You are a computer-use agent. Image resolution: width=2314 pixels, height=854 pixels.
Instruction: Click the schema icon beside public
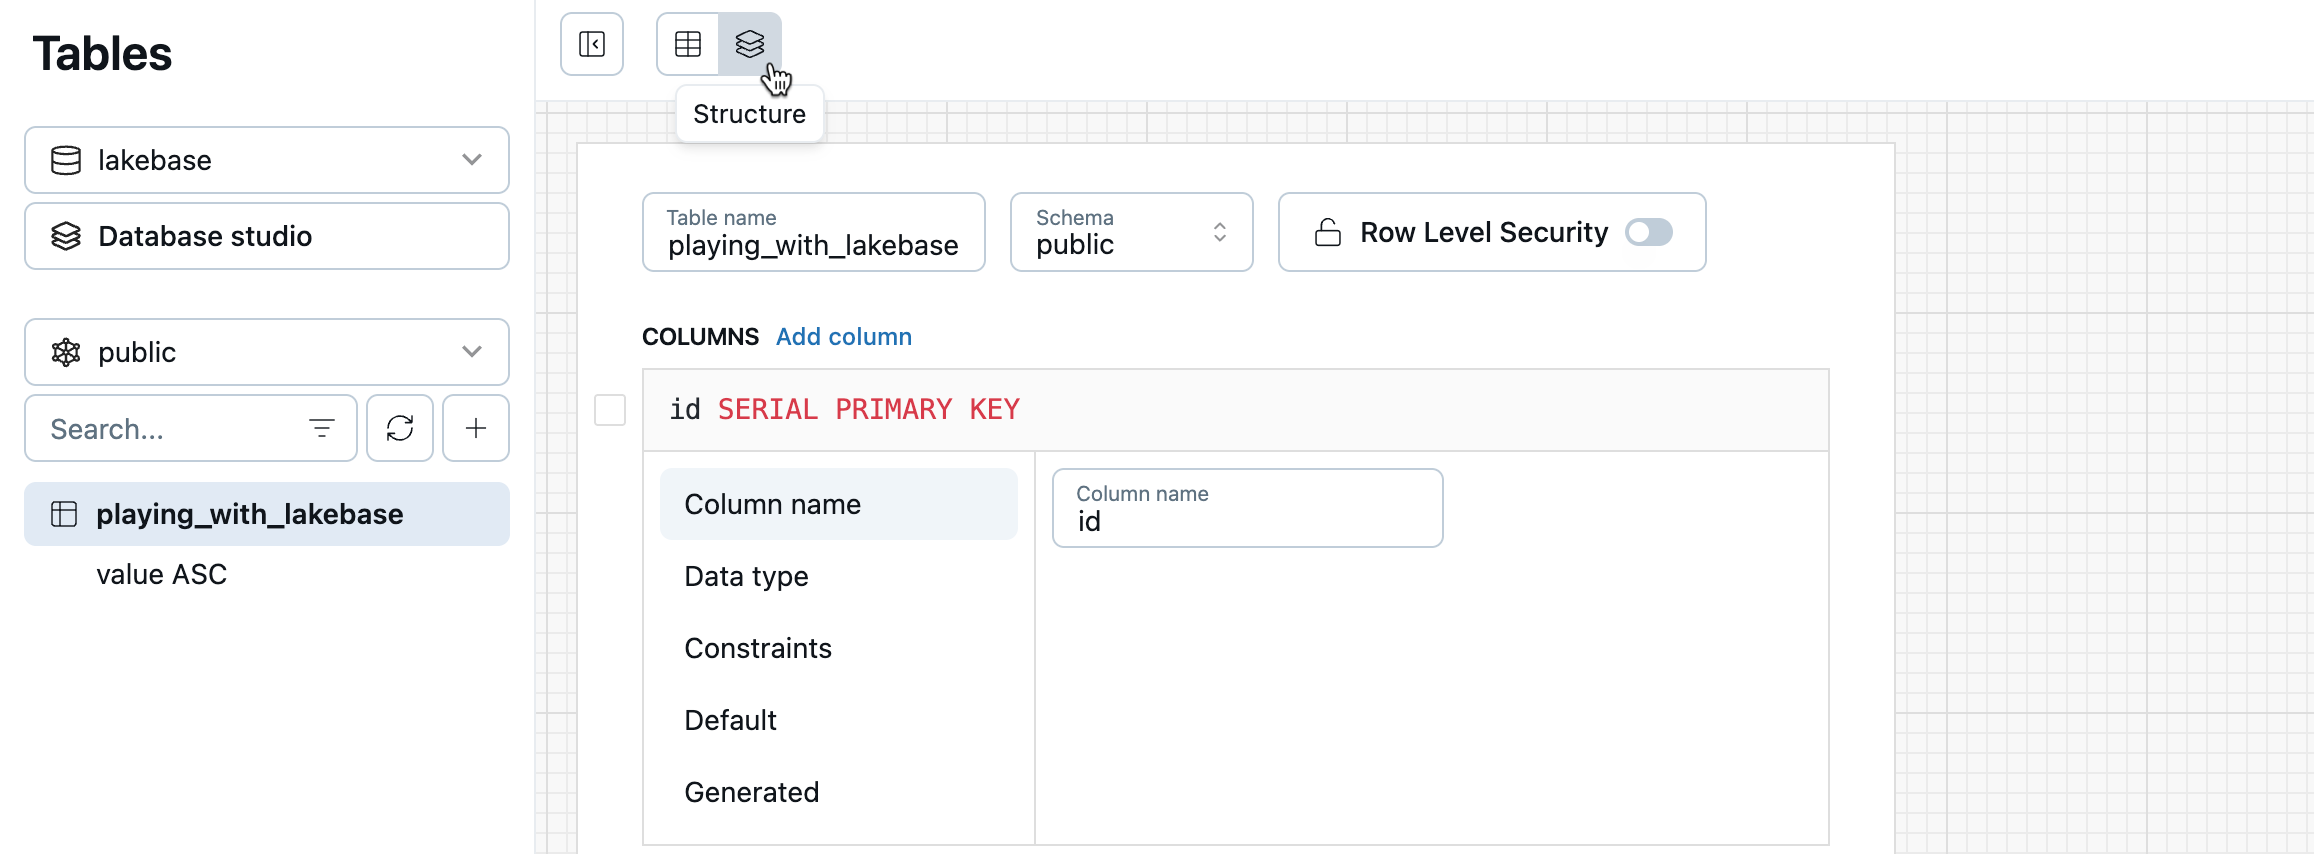(x=65, y=352)
